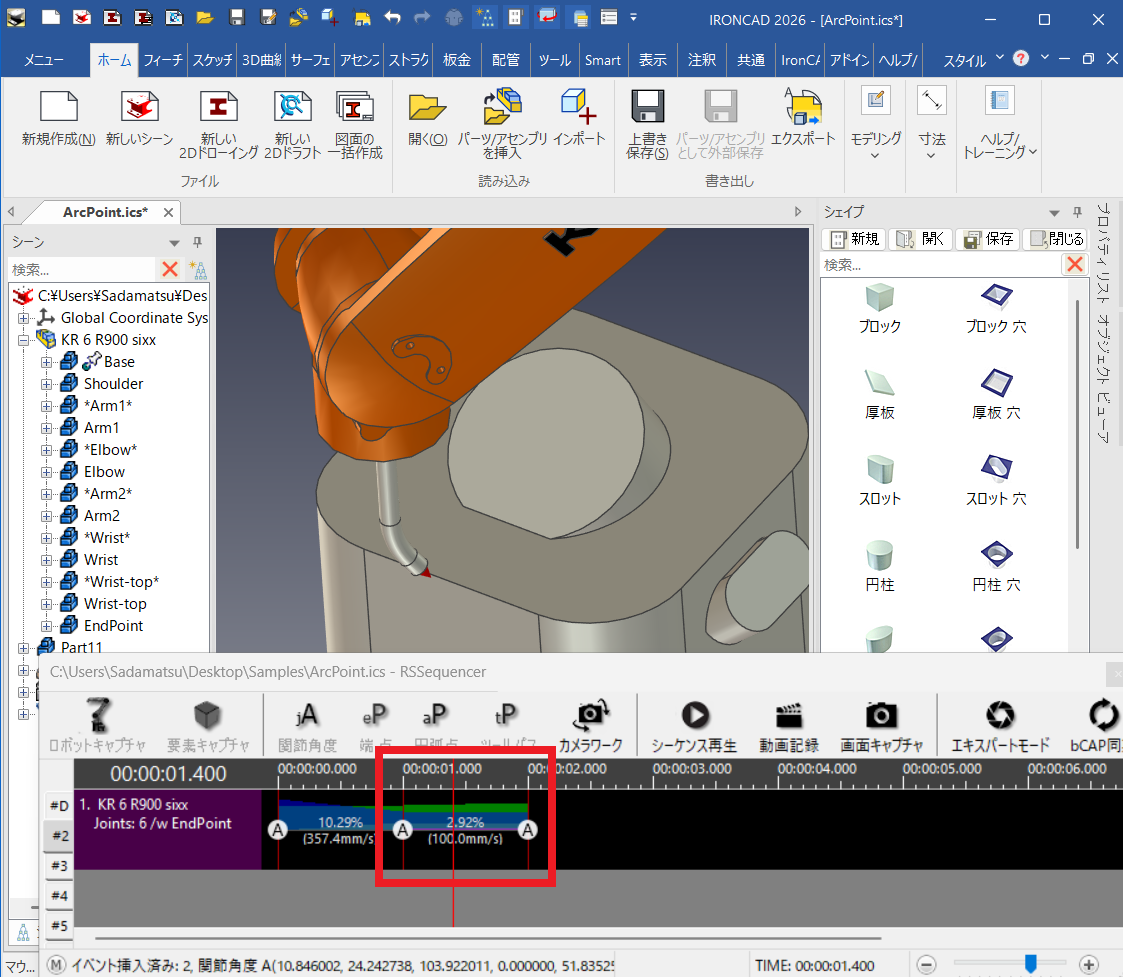
Task: Create 新しい2Dドローイング drawing
Action: pyautogui.click(x=218, y=106)
